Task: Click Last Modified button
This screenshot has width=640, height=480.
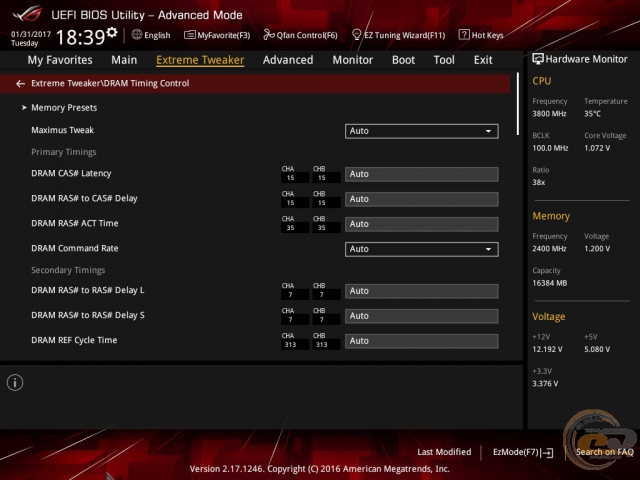Action: click(444, 452)
